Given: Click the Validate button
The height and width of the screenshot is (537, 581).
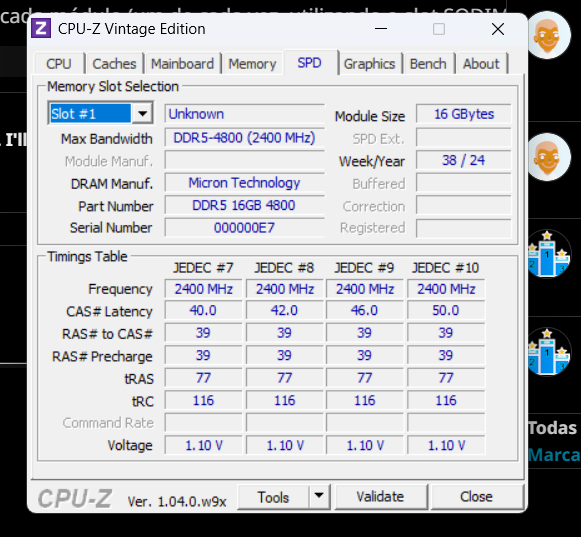Looking at the screenshot, I should [381, 497].
